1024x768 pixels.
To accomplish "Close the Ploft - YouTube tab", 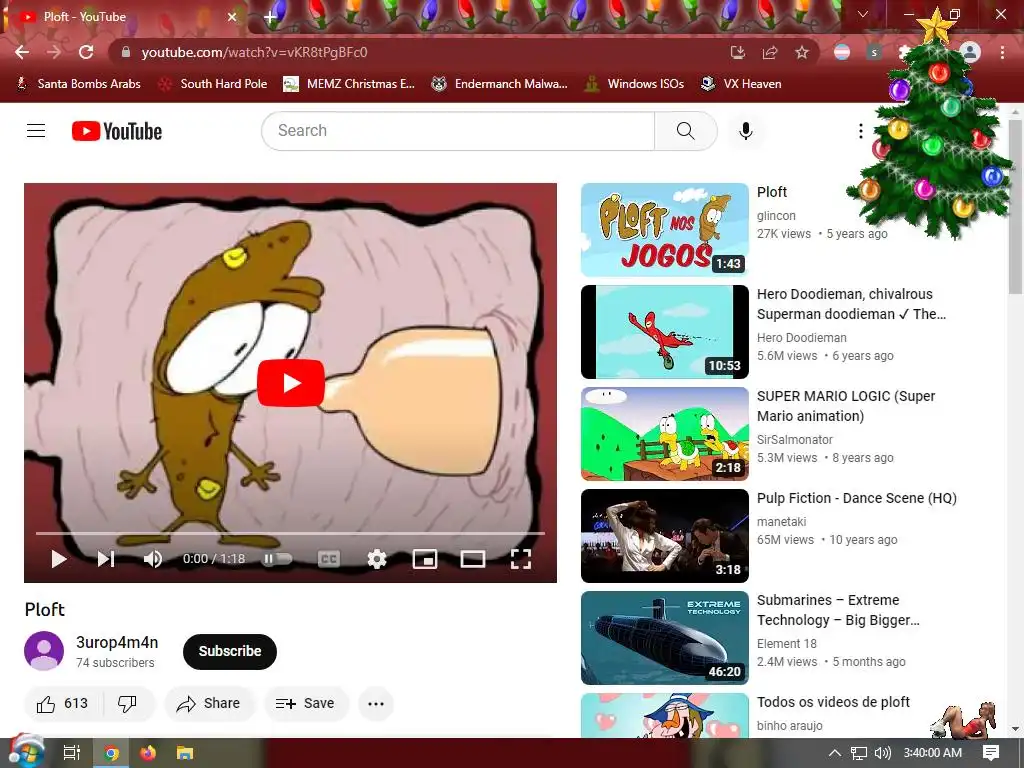I will (x=232, y=17).
